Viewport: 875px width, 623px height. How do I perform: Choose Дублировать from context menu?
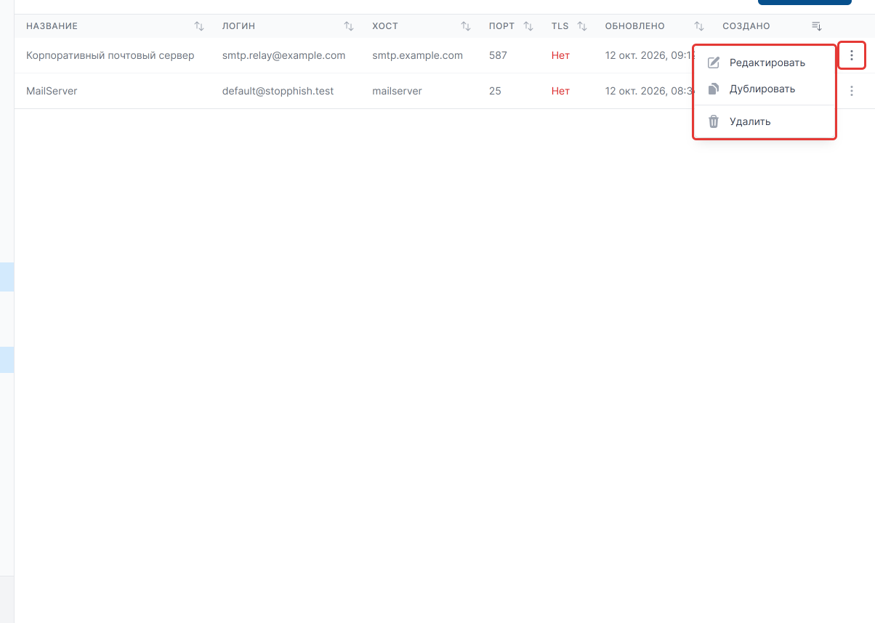(764, 89)
